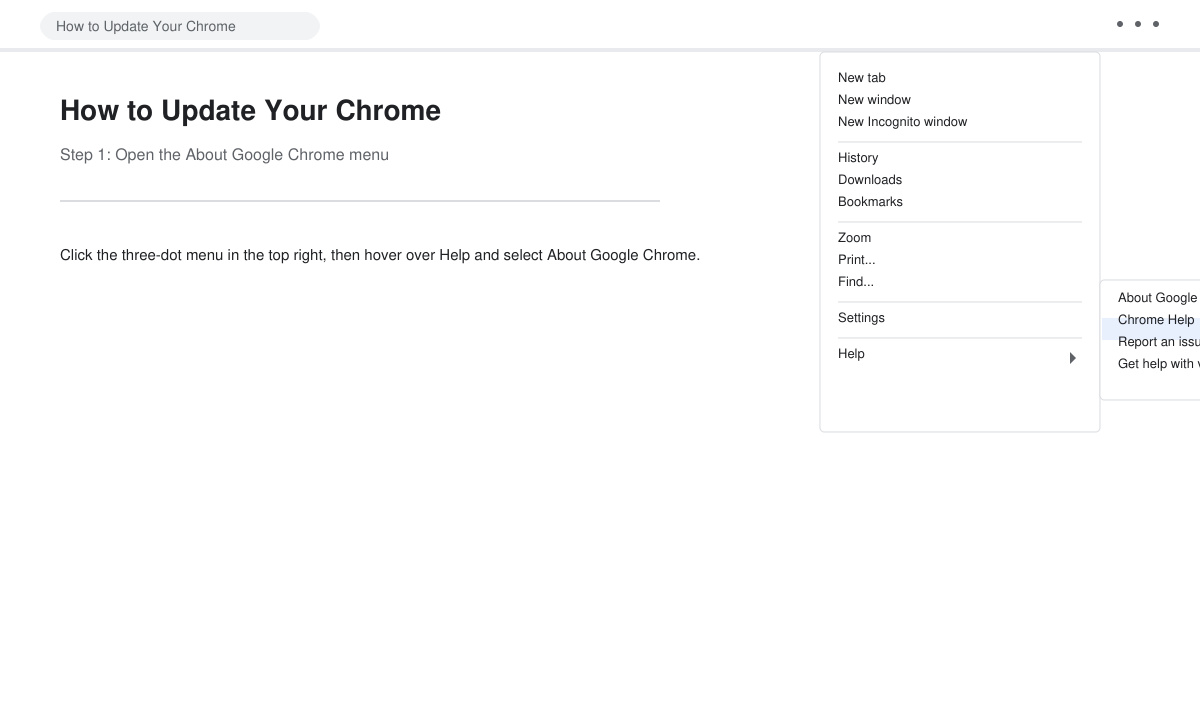Click the Step 1 subtitle text

(224, 155)
